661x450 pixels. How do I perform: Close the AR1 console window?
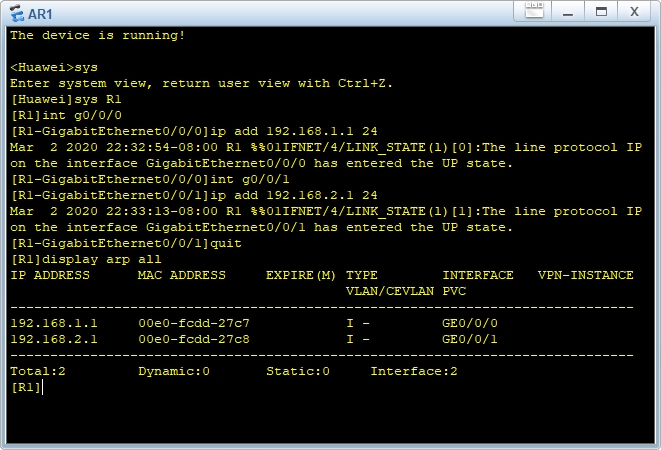point(634,12)
